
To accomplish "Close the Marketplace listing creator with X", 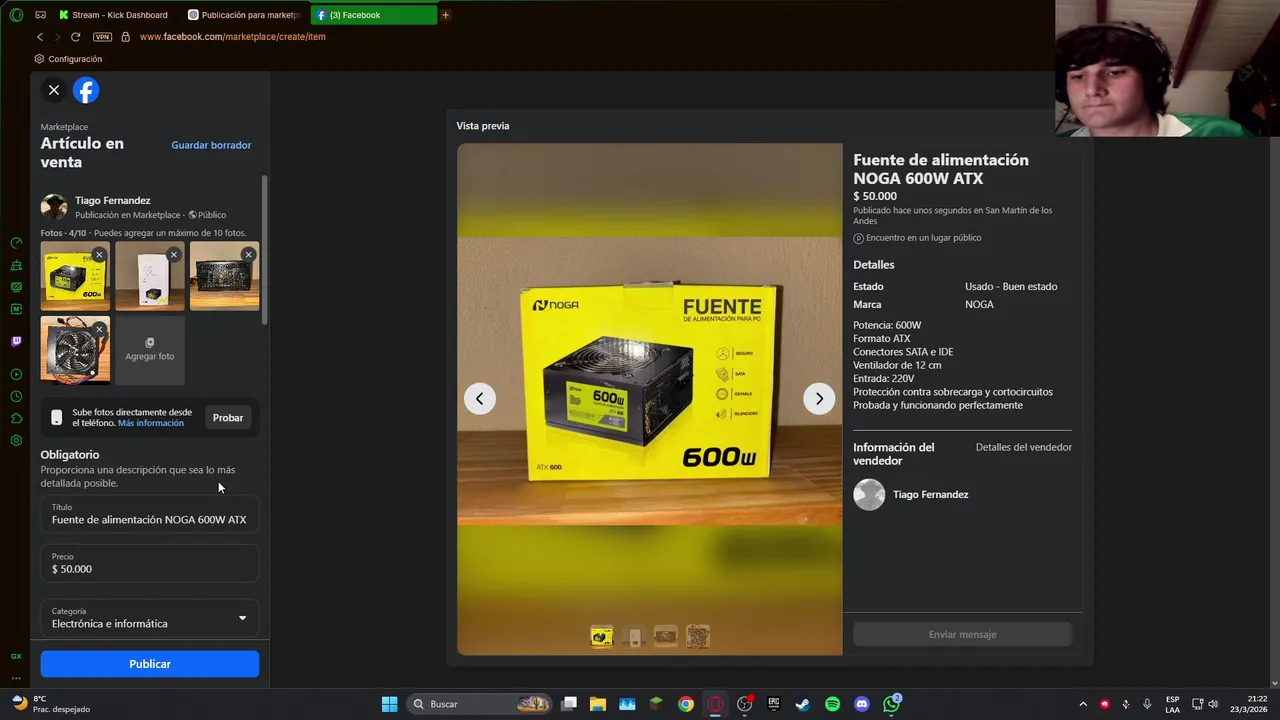I will (54, 90).
